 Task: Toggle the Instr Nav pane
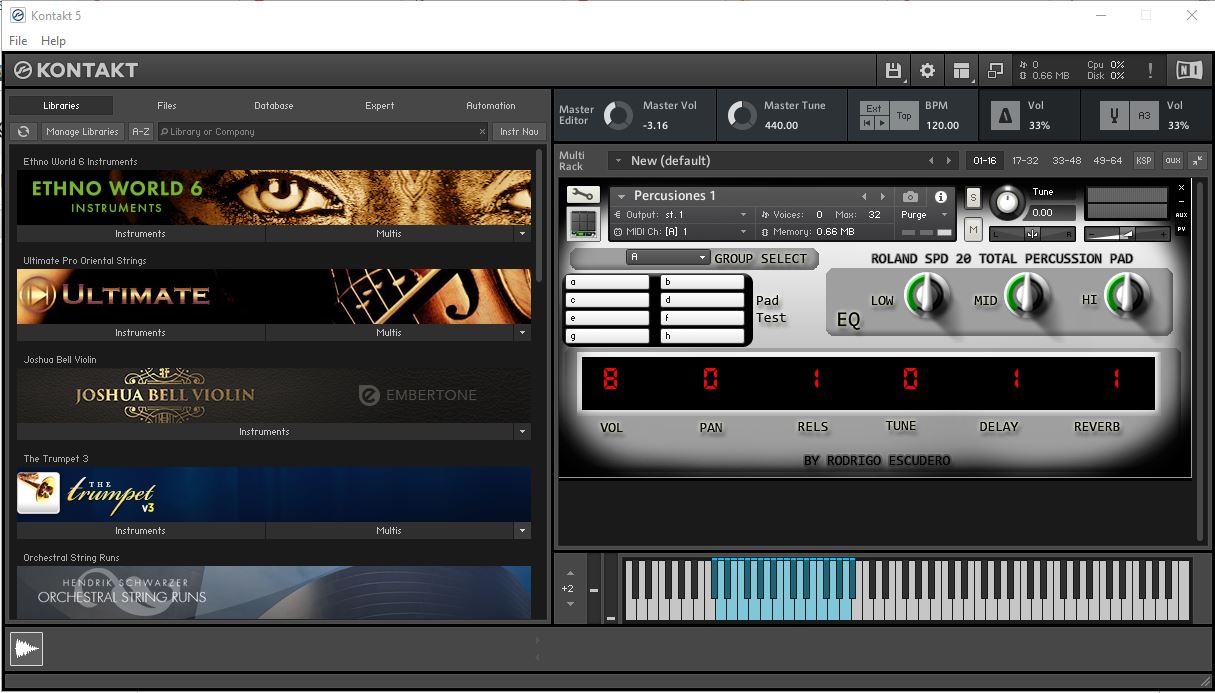tap(519, 131)
